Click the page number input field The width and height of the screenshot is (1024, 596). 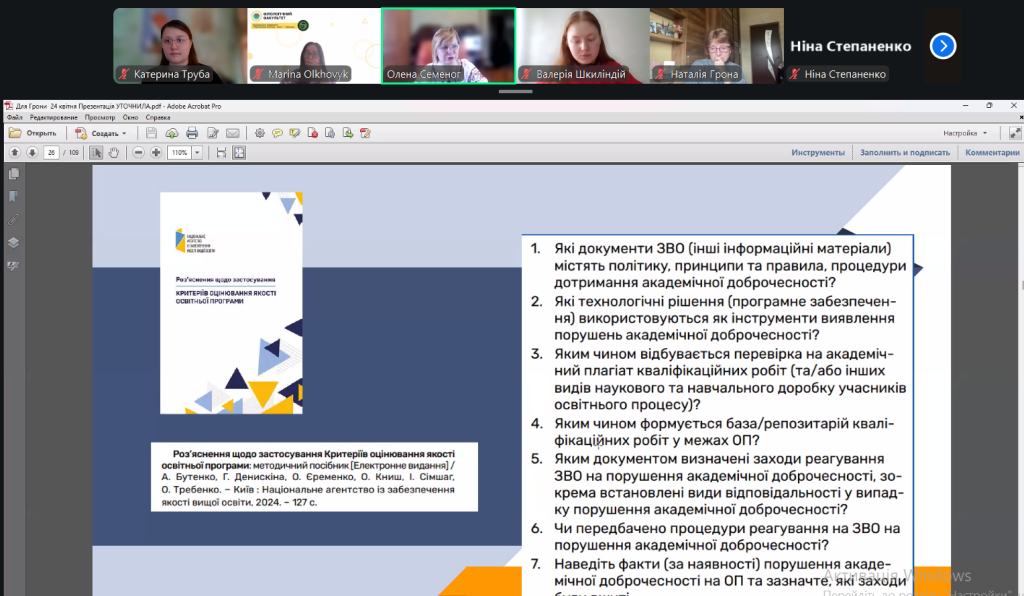tap(50, 153)
